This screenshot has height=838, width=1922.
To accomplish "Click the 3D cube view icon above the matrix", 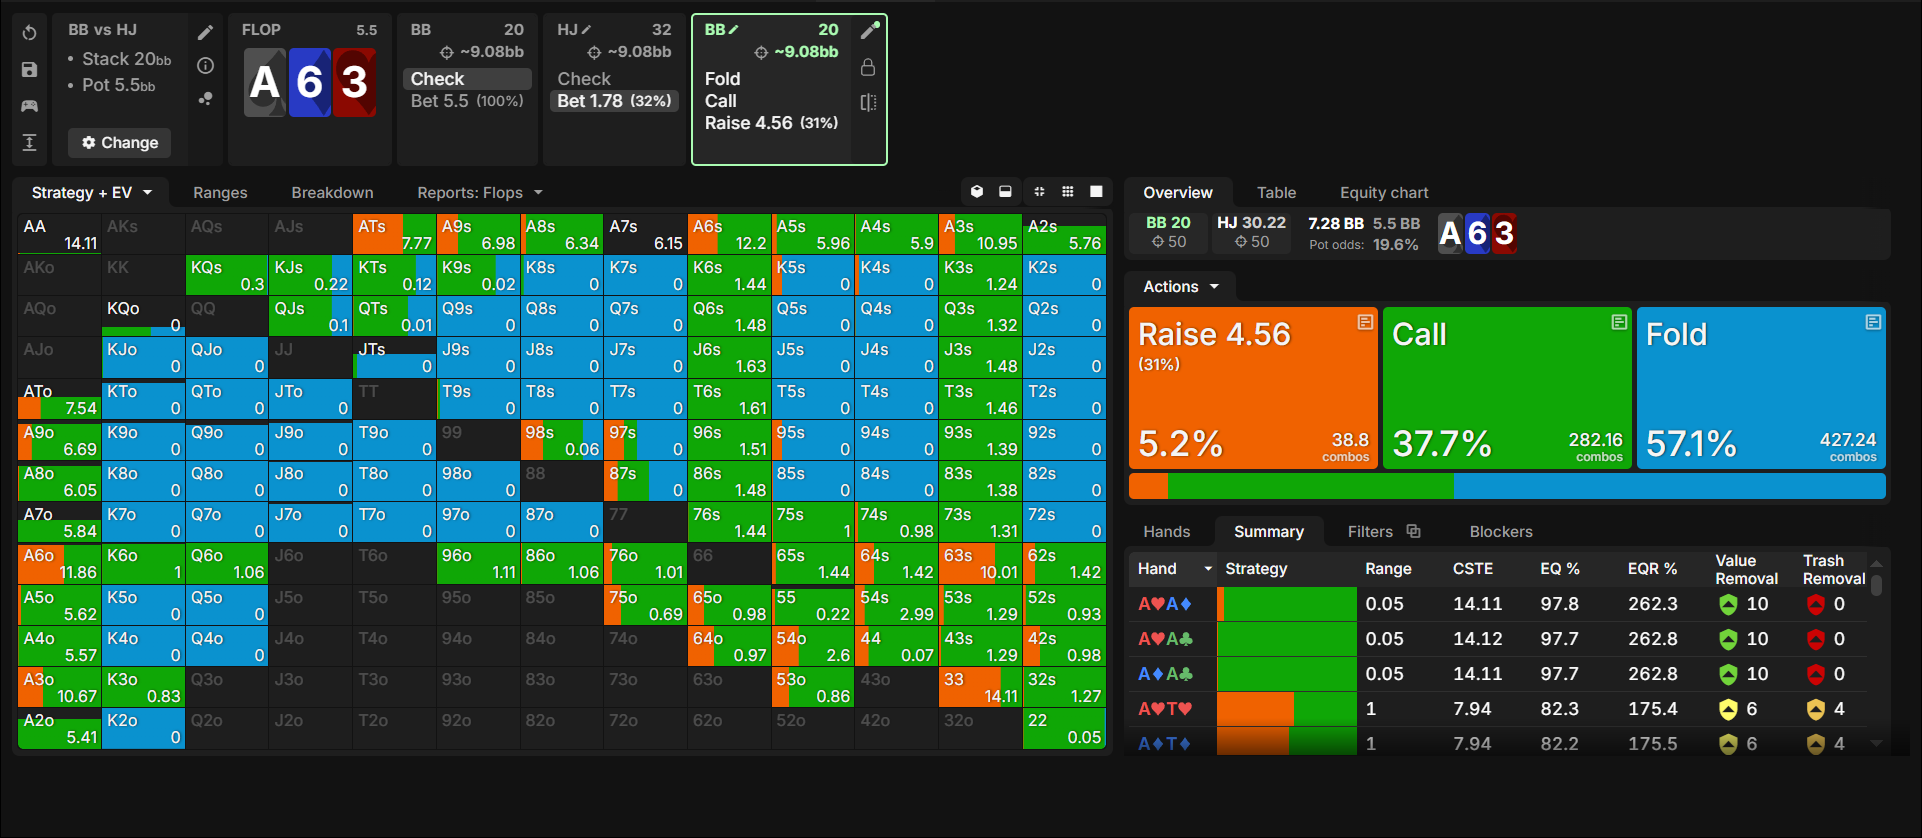I will click(x=977, y=191).
